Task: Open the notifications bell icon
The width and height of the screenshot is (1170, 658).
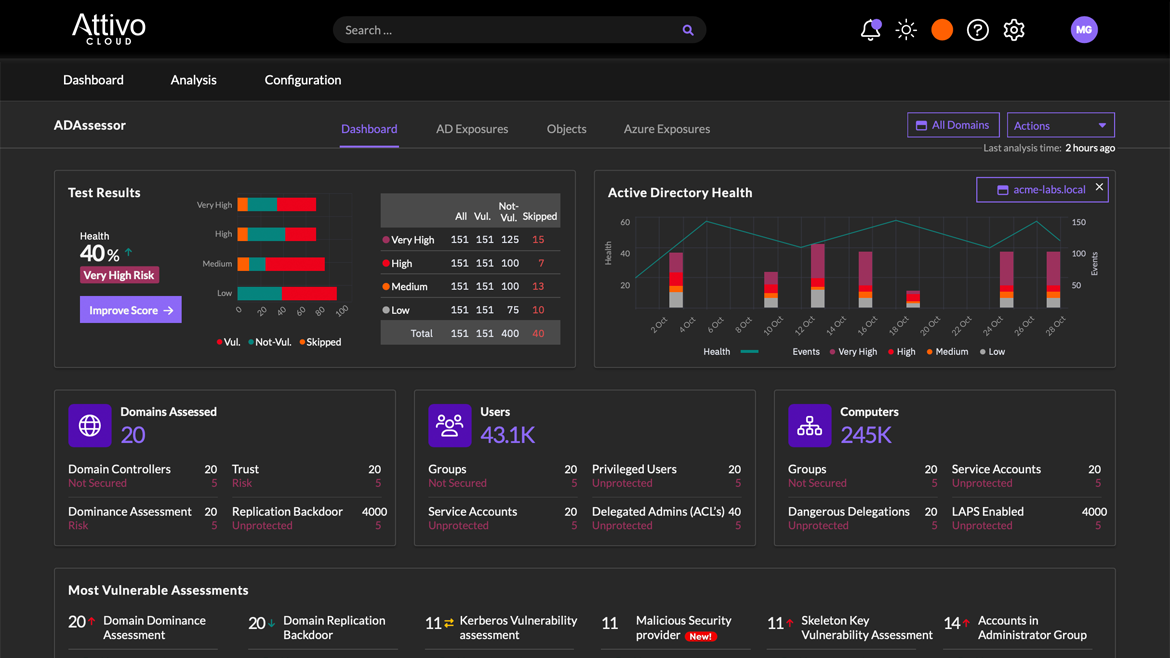Action: [x=870, y=30]
